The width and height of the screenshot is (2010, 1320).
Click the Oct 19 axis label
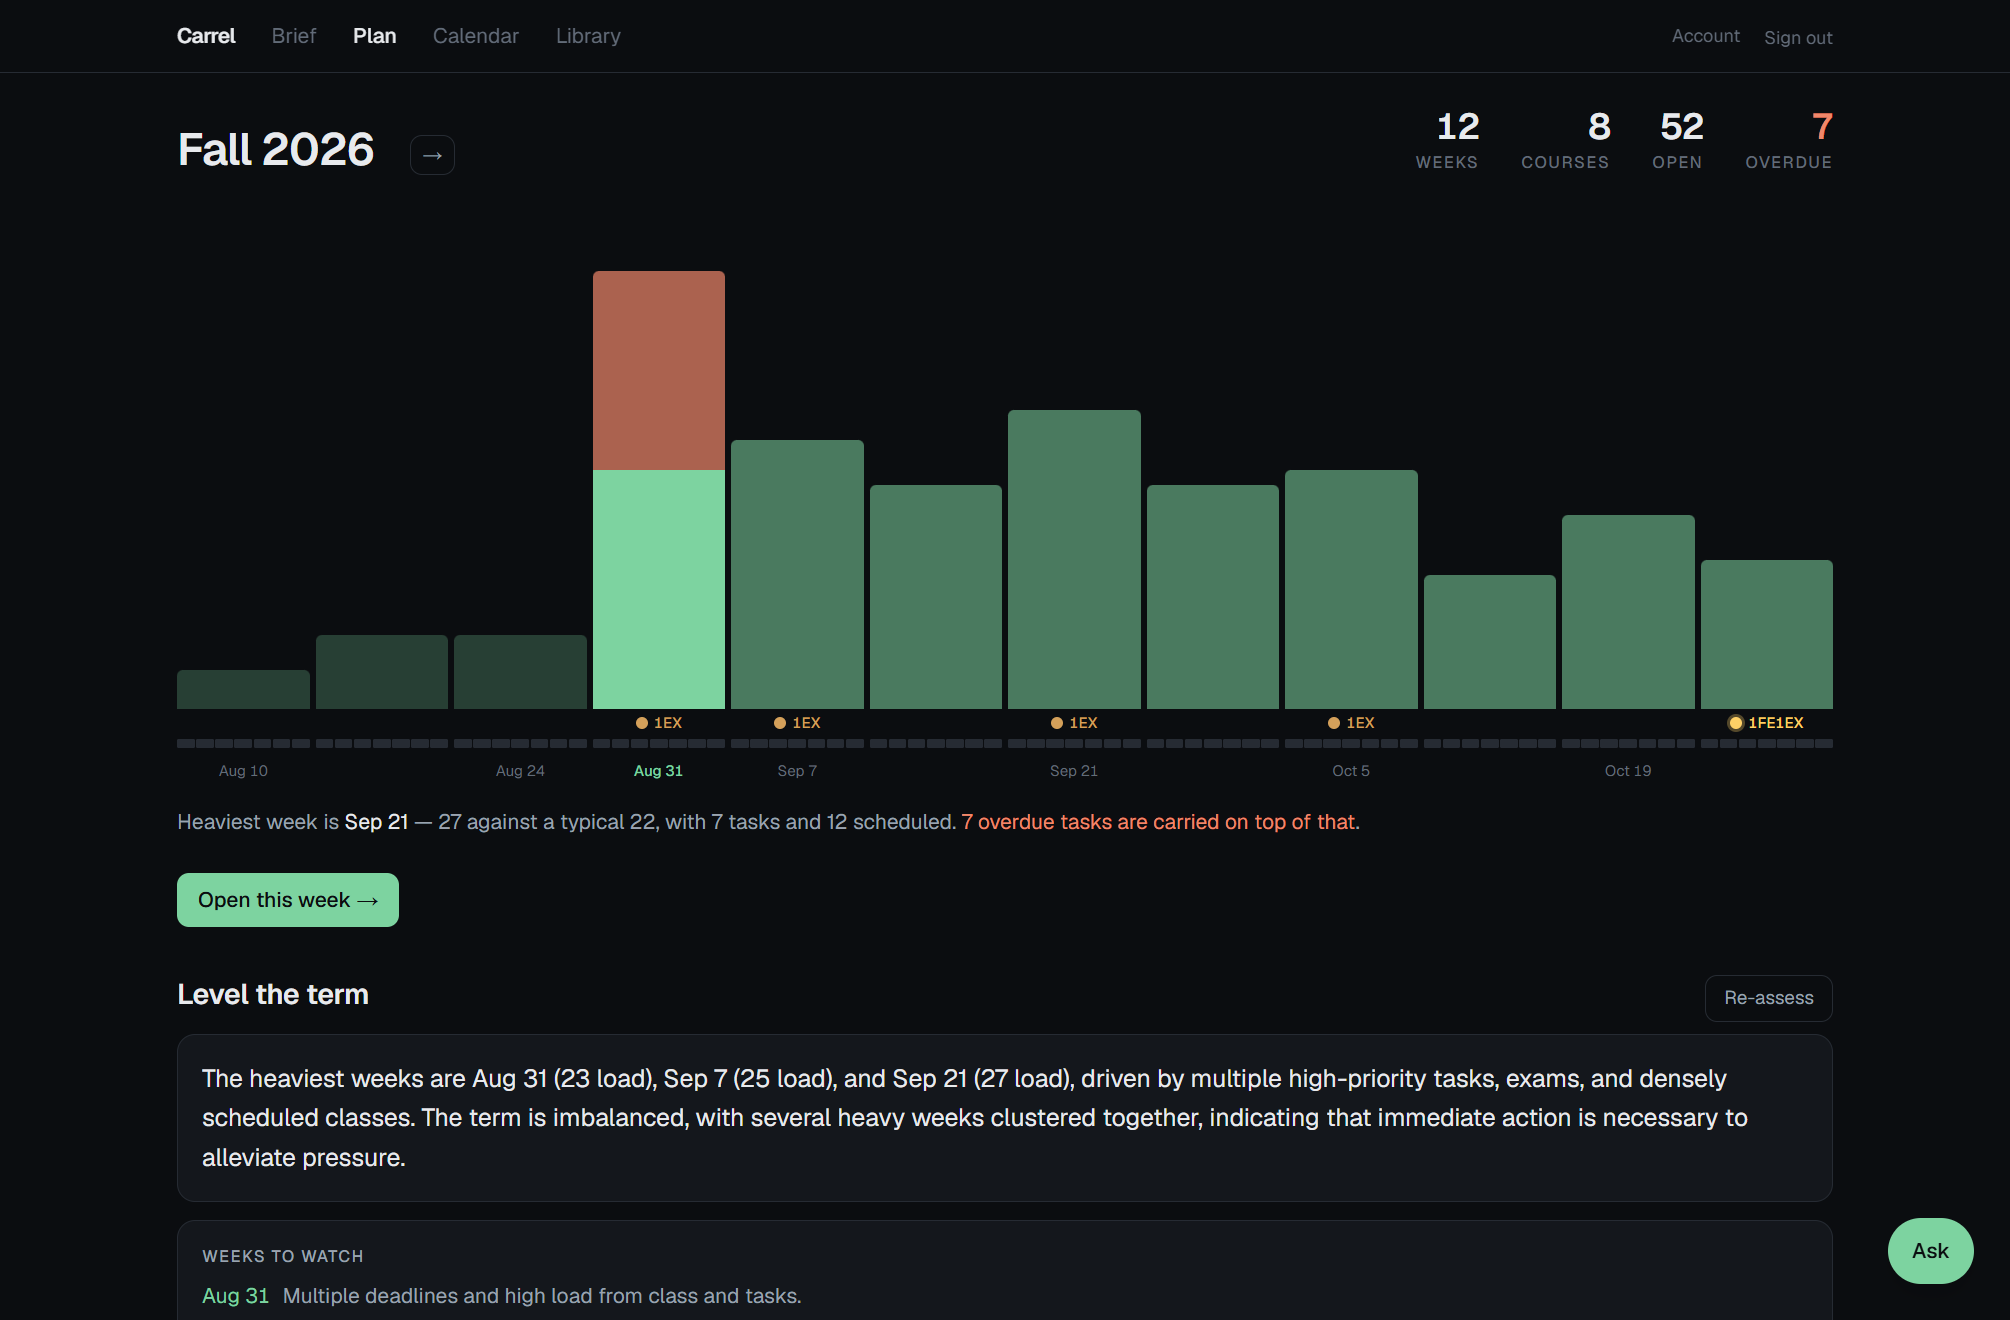click(1628, 771)
